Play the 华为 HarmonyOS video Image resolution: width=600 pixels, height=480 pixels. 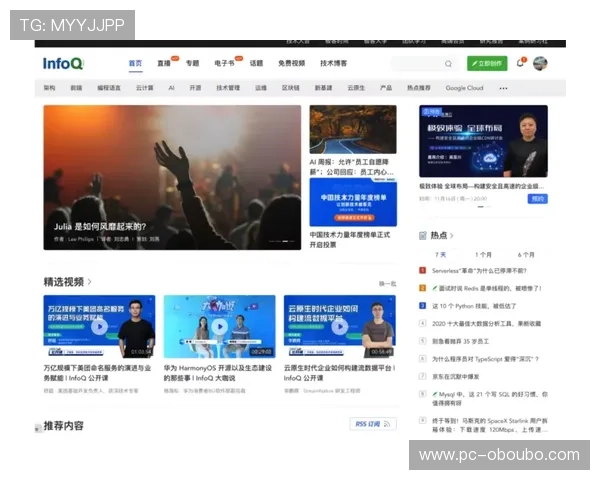[x=220, y=327]
